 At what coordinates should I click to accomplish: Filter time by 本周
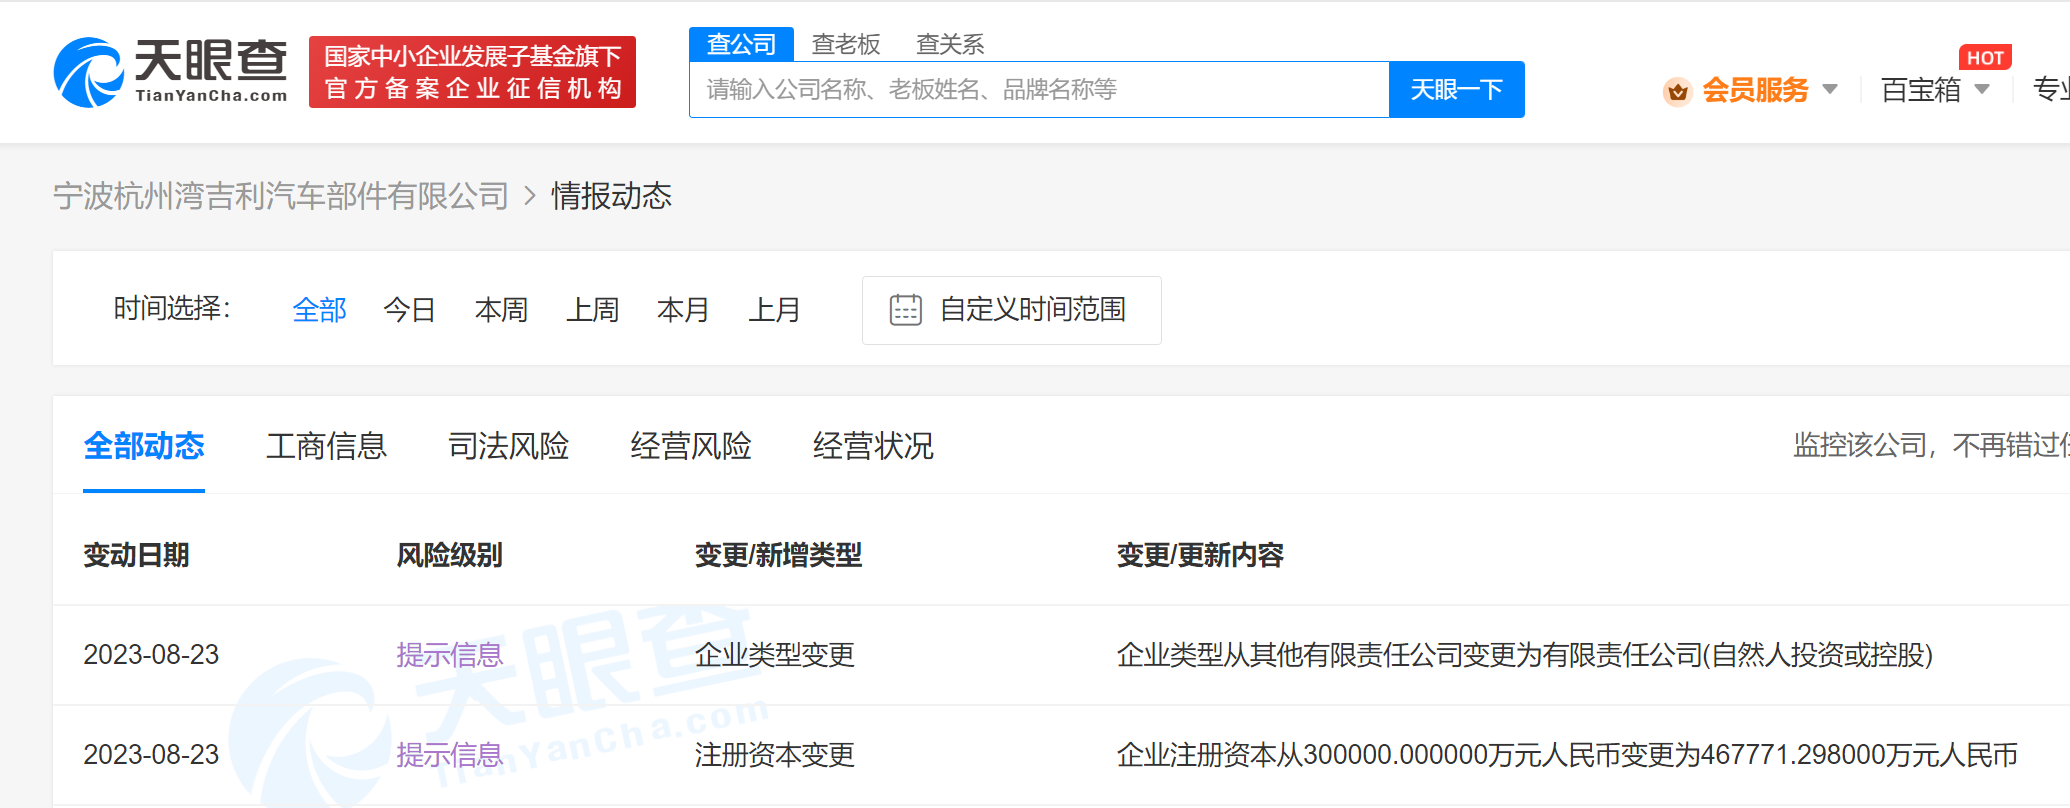pyautogui.click(x=501, y=310)
